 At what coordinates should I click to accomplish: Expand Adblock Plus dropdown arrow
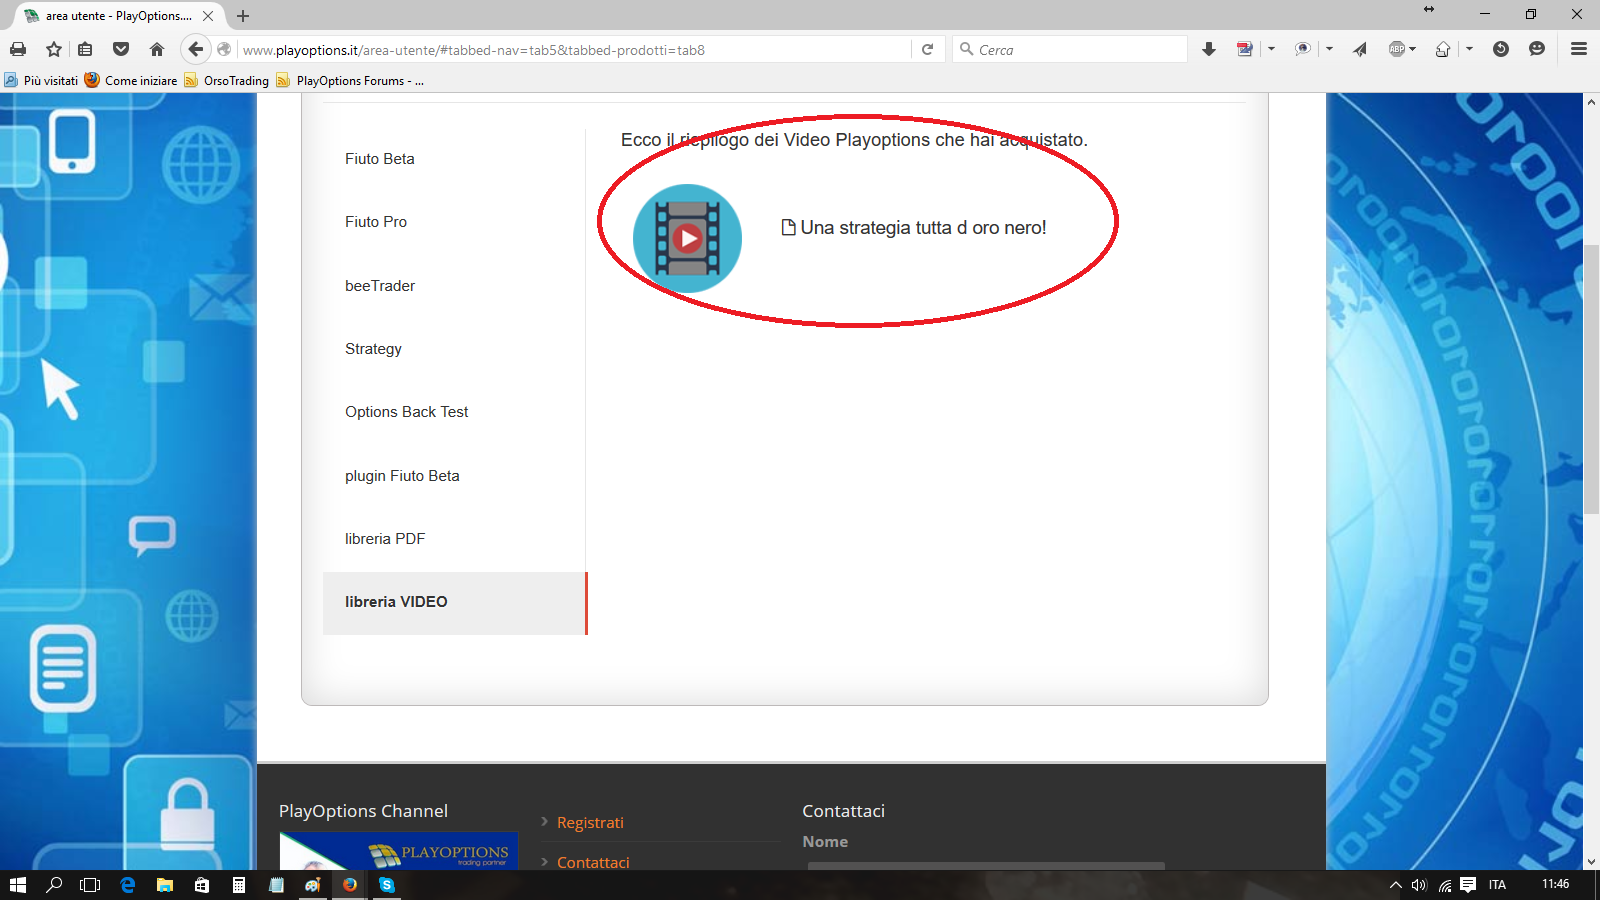(1412, 49)
